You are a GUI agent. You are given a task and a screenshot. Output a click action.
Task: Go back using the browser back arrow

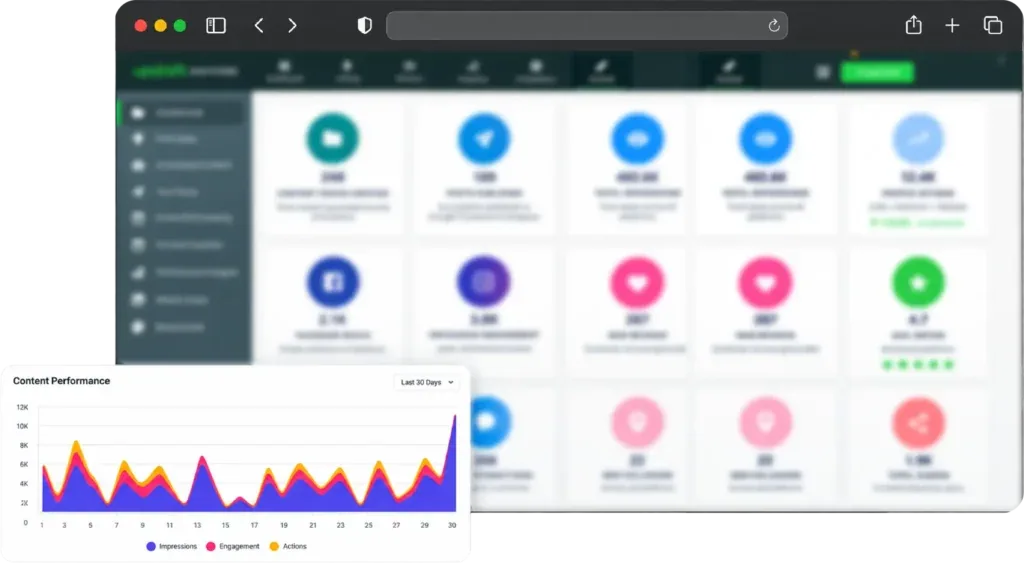(x=259, y=25)
